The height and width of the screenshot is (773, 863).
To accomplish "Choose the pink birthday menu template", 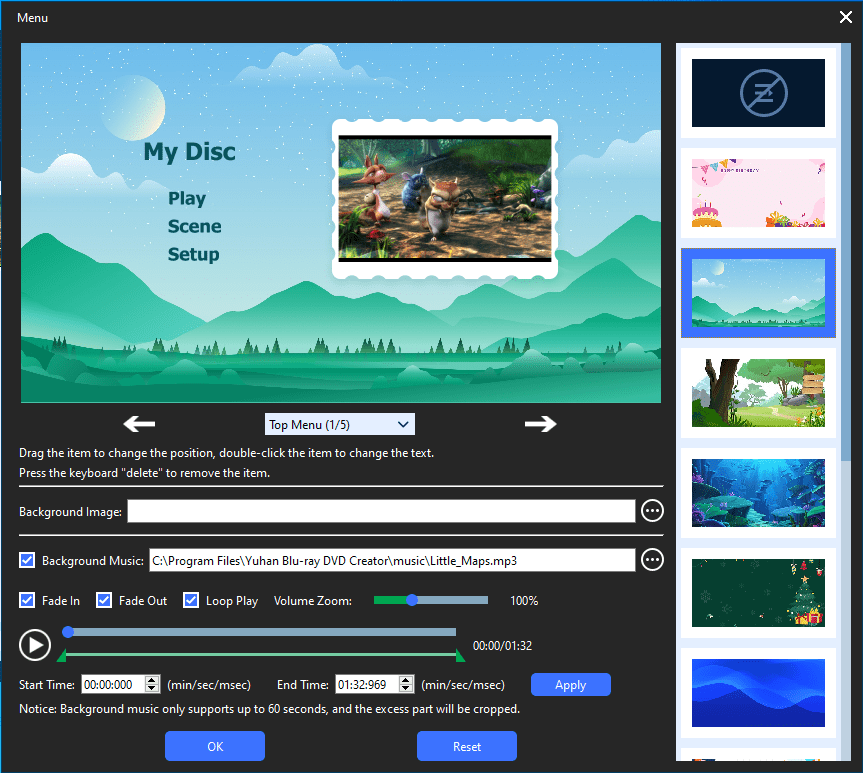I will (758, 193).
